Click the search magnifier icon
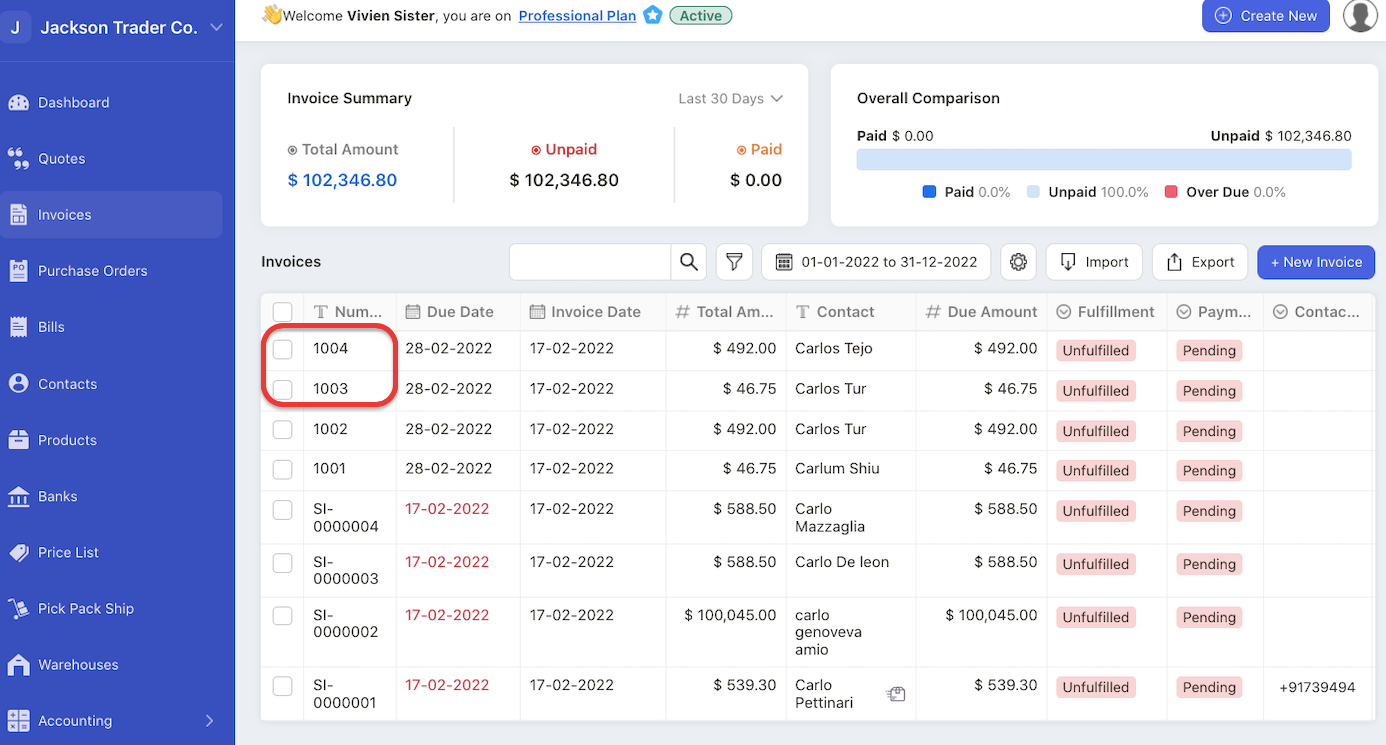 point(689,262)
